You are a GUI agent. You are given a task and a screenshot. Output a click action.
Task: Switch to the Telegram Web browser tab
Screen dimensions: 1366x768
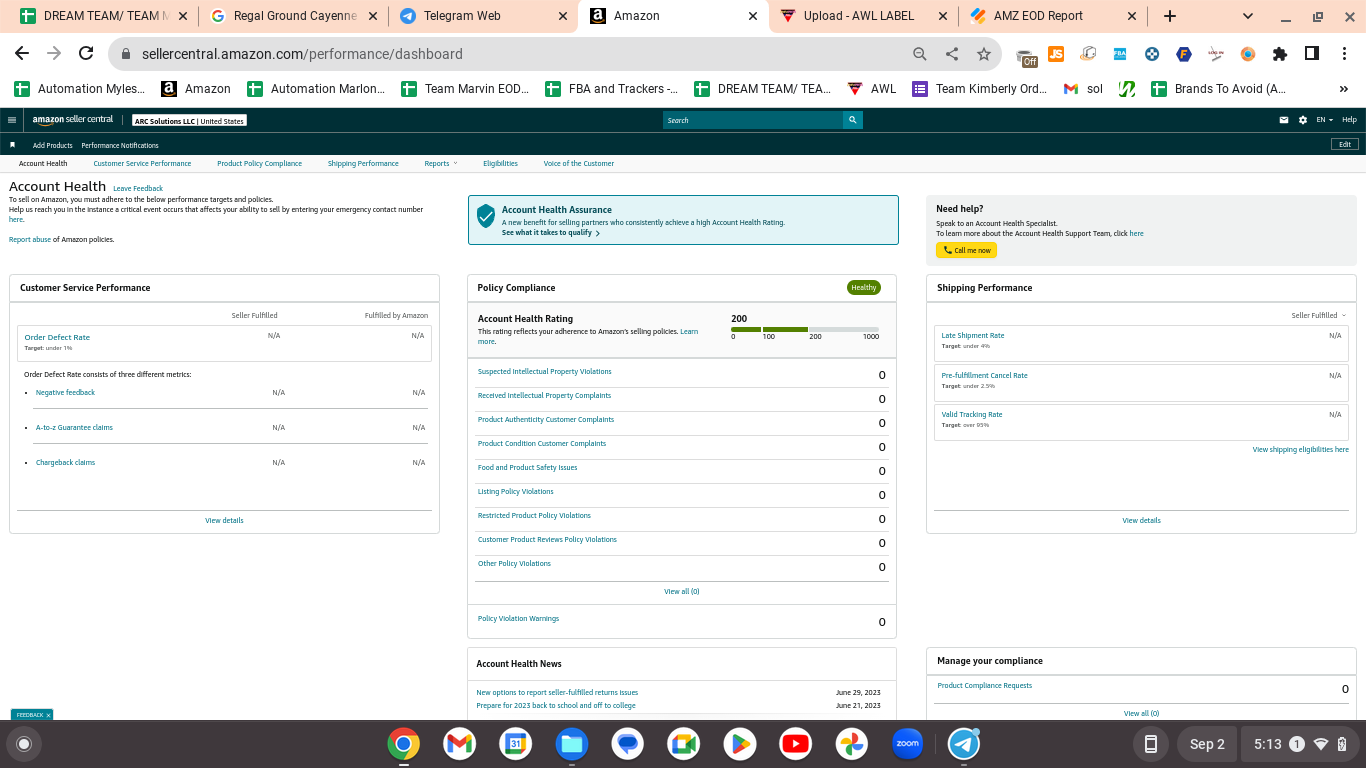coord(482,16)
